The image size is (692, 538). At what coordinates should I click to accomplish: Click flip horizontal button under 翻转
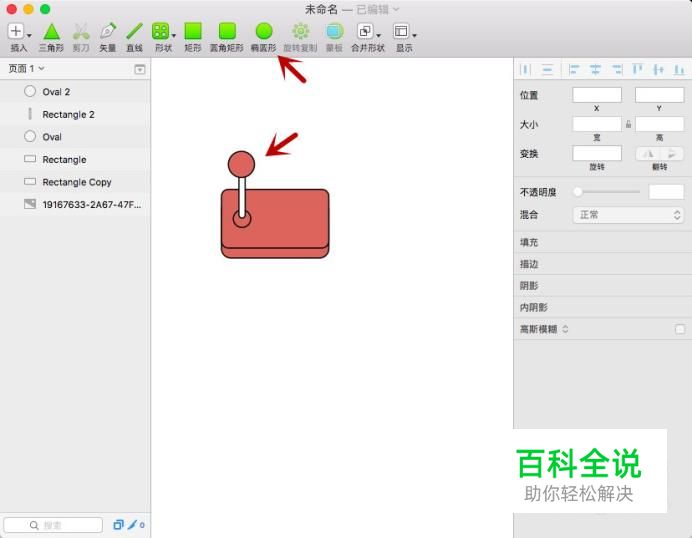point(648,154)
